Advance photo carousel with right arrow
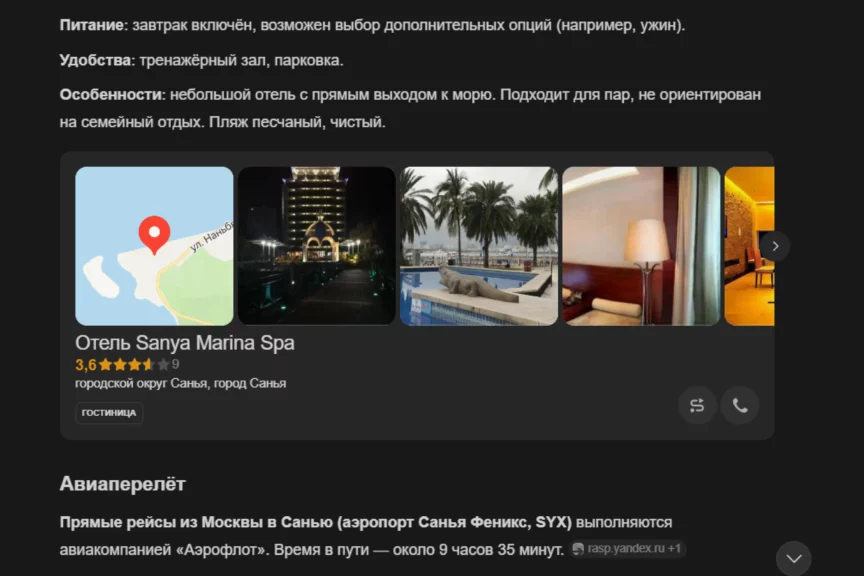This screenshot has width=864, height=576. 775,246
